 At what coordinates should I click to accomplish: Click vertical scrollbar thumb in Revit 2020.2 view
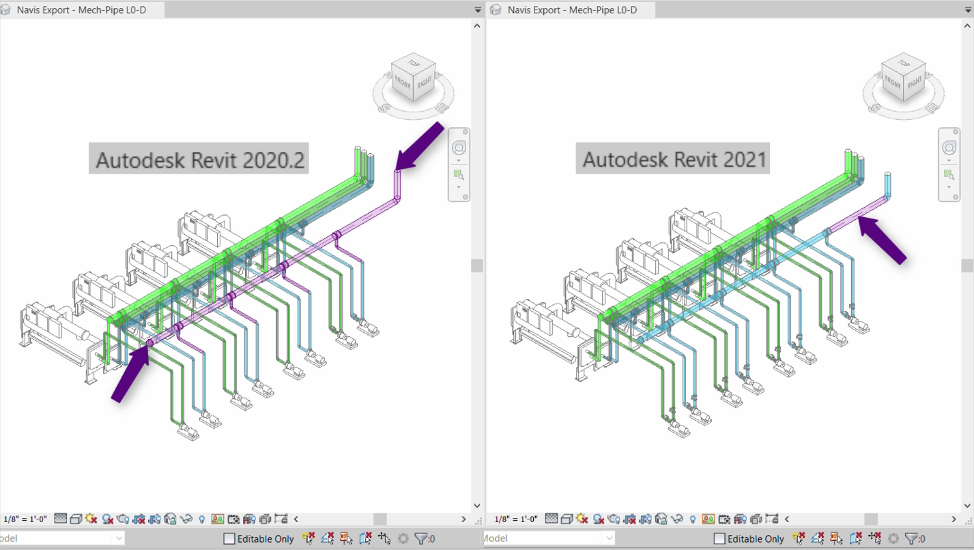[x=477, y=265]
